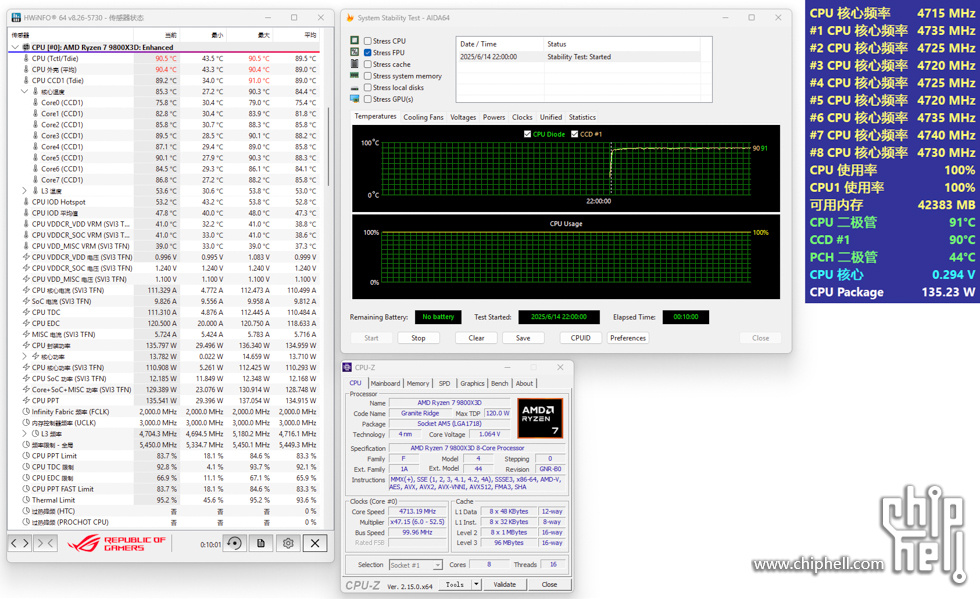Screen dimensions: 980x599
Task: Toggle the CPU Diode graph checkbox
Action: tap(528, 134)
